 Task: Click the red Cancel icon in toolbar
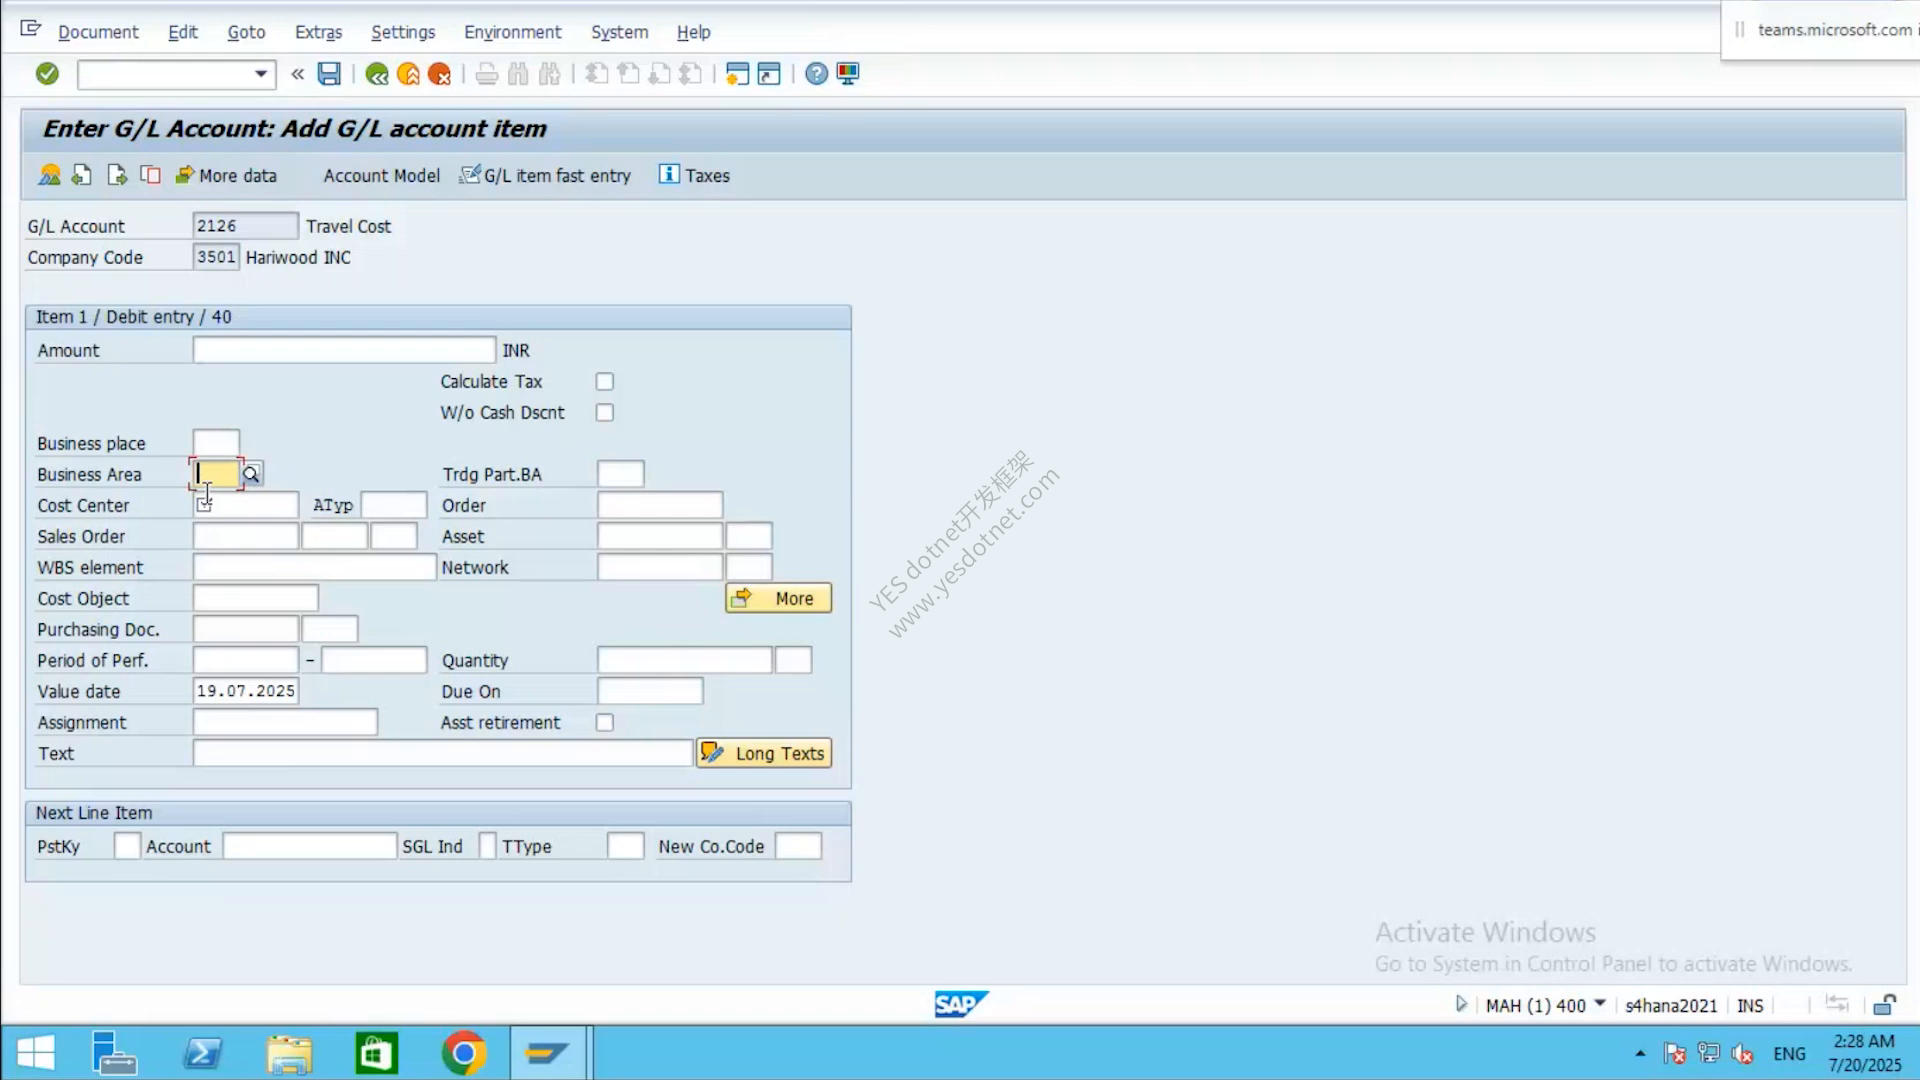tap(440, 74)
